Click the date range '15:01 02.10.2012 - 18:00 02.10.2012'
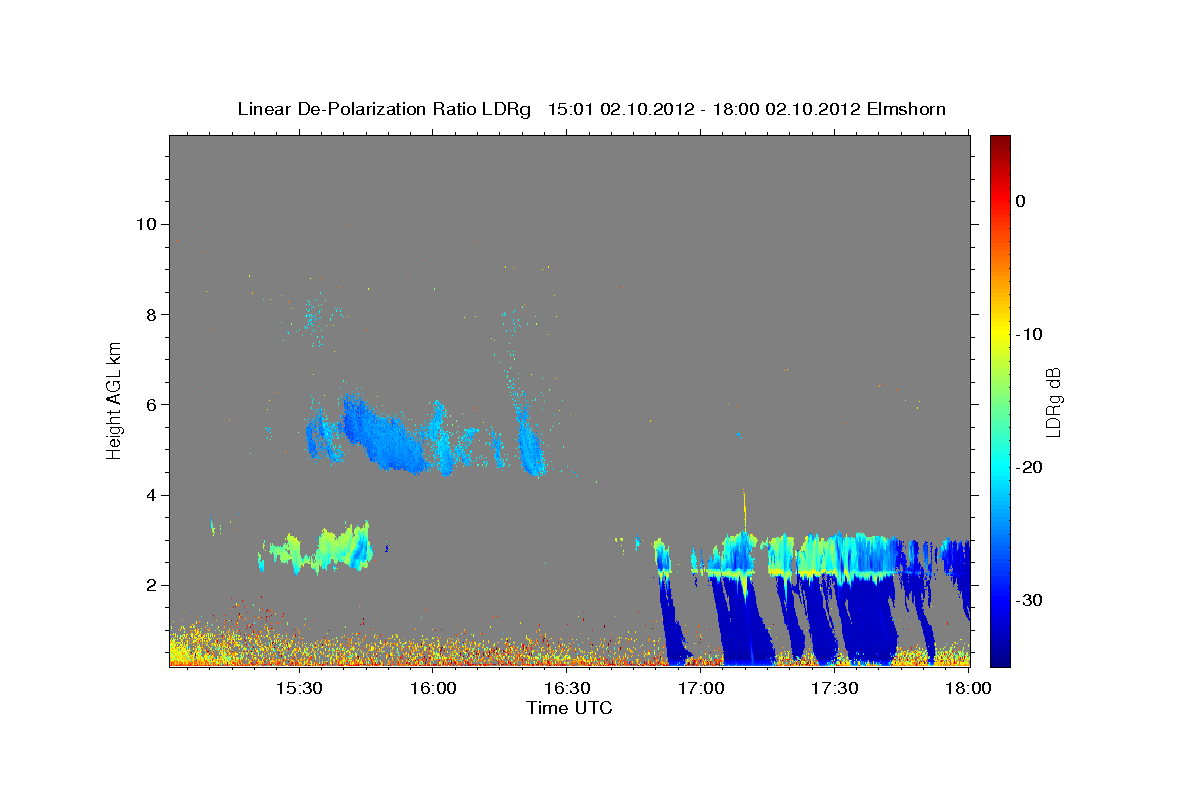 702,109
